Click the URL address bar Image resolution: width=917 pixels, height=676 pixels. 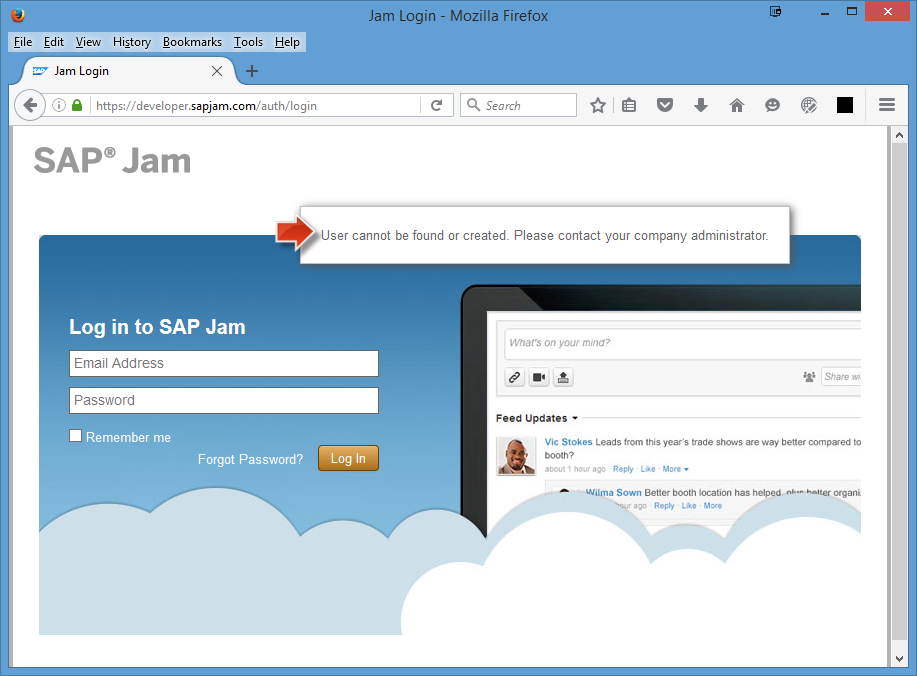coord(256,105)
